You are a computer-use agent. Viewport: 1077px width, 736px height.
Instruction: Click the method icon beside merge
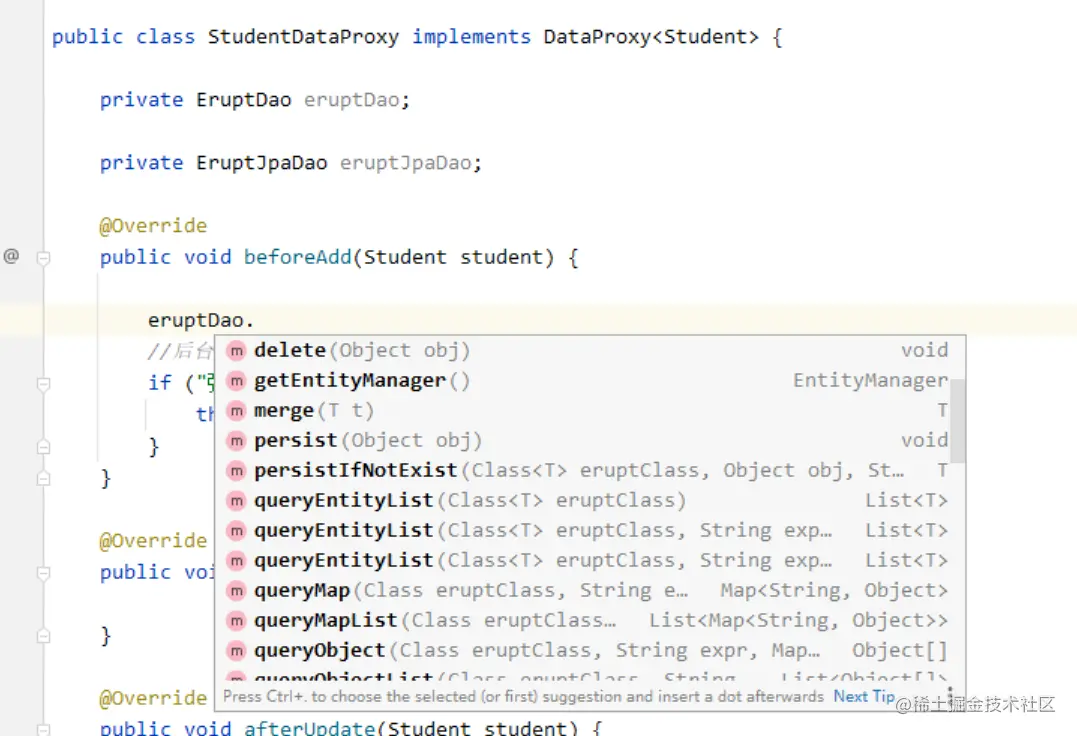236,411
